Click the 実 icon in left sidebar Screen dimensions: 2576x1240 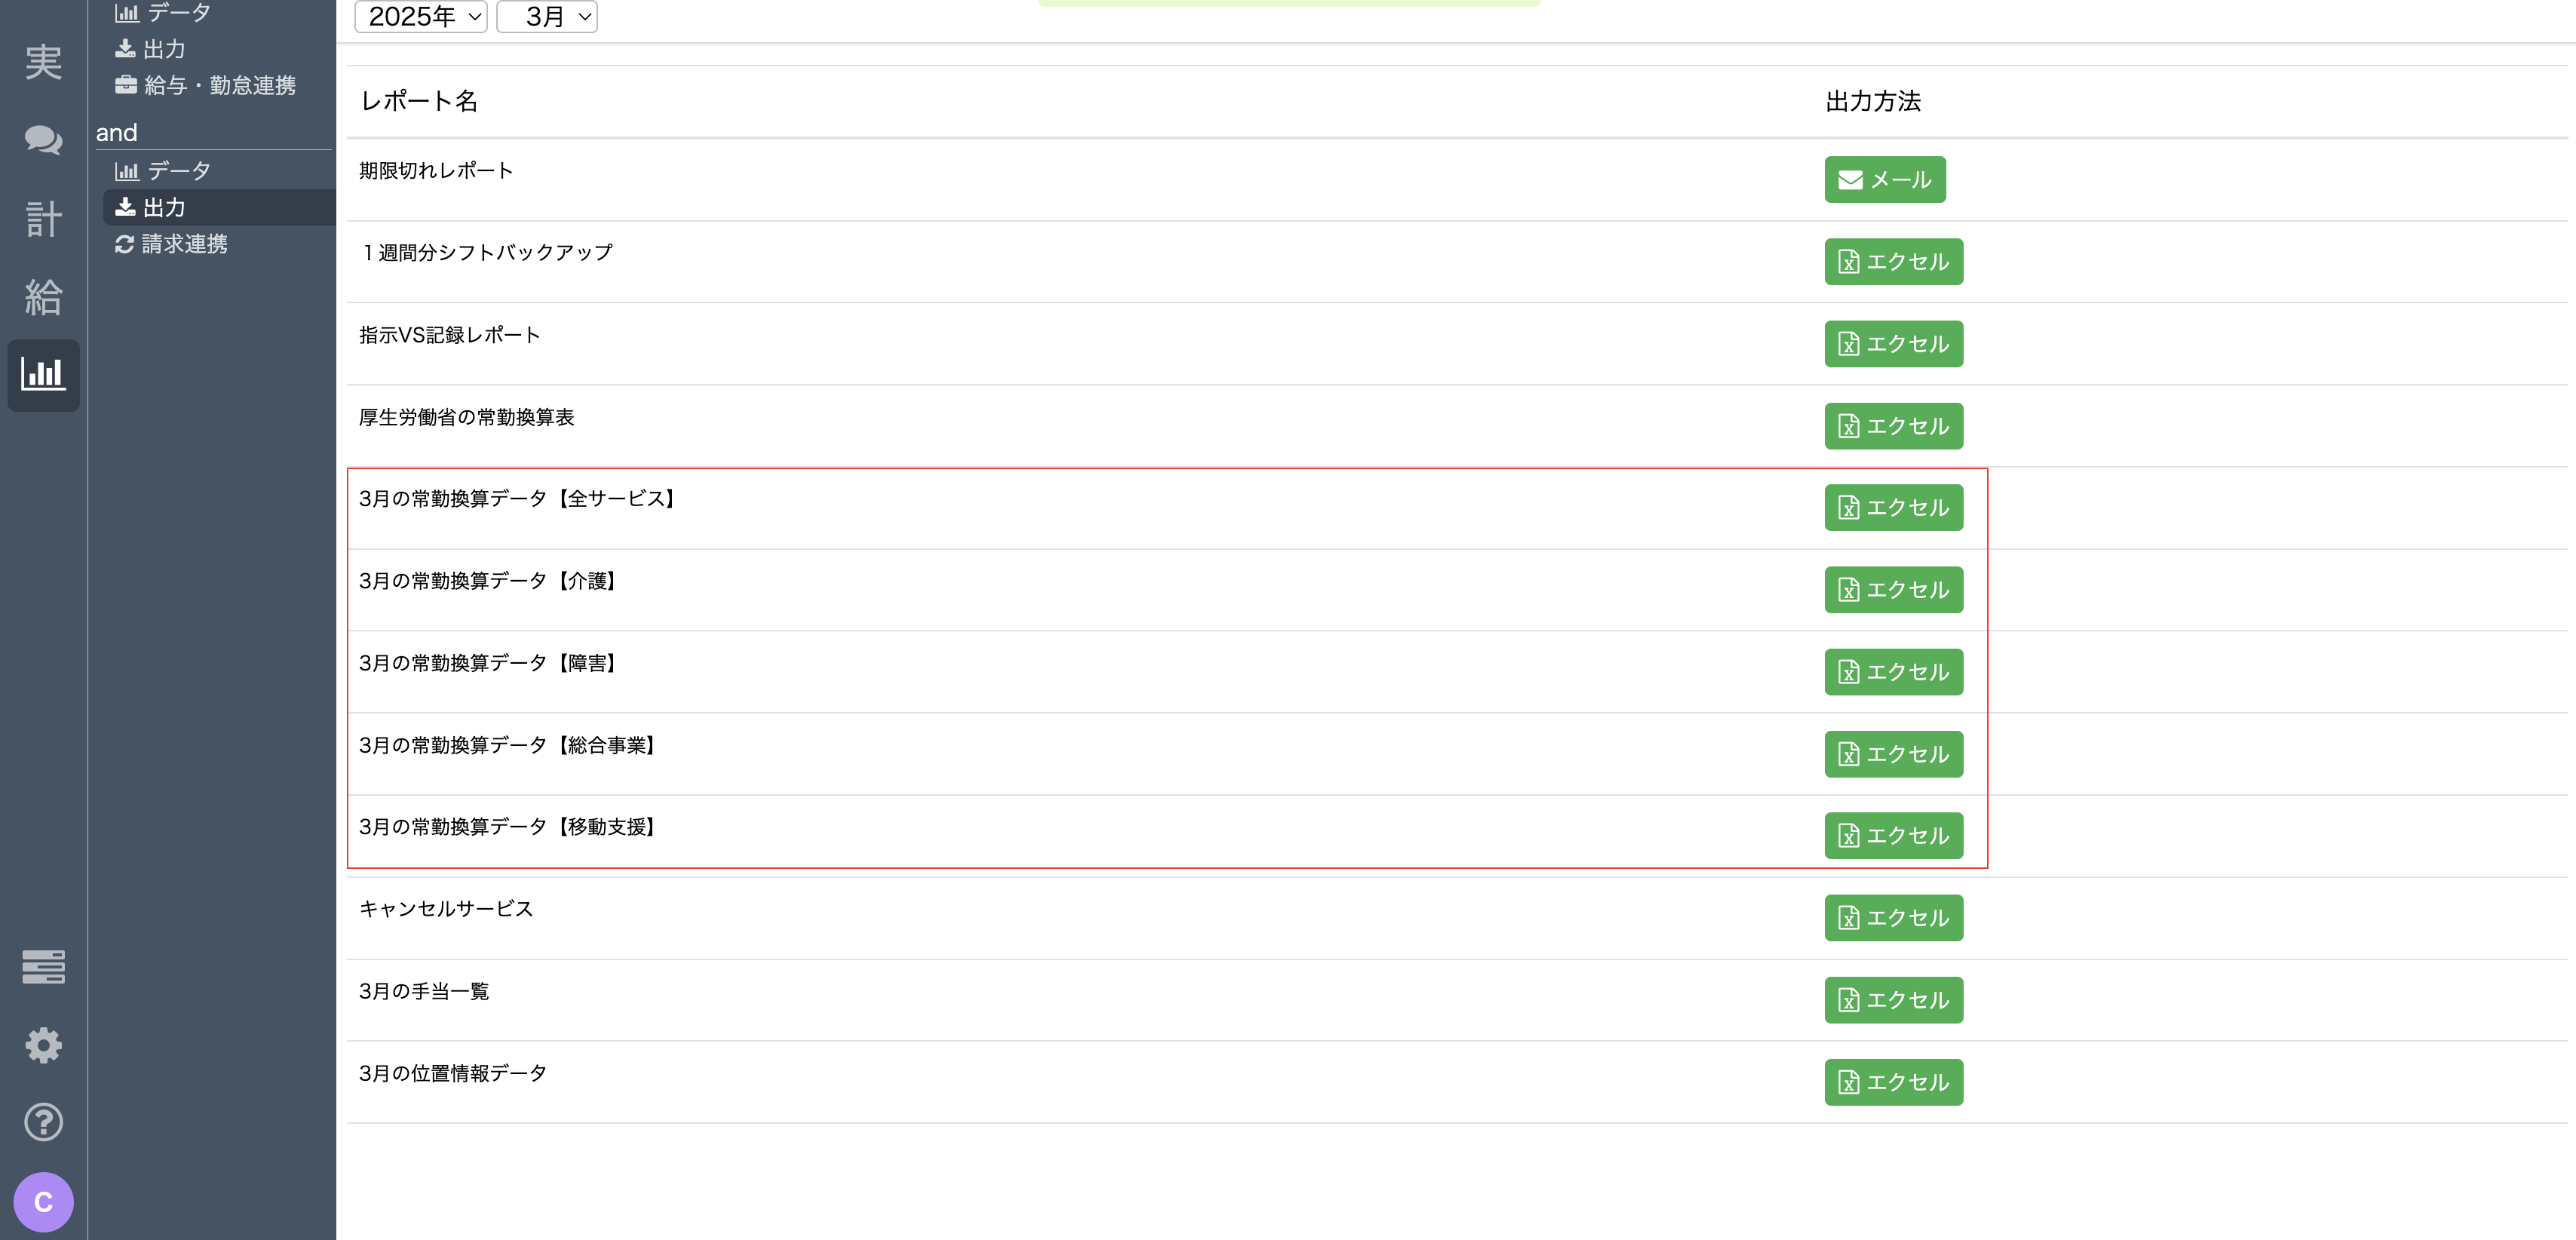tap(43, 62)
